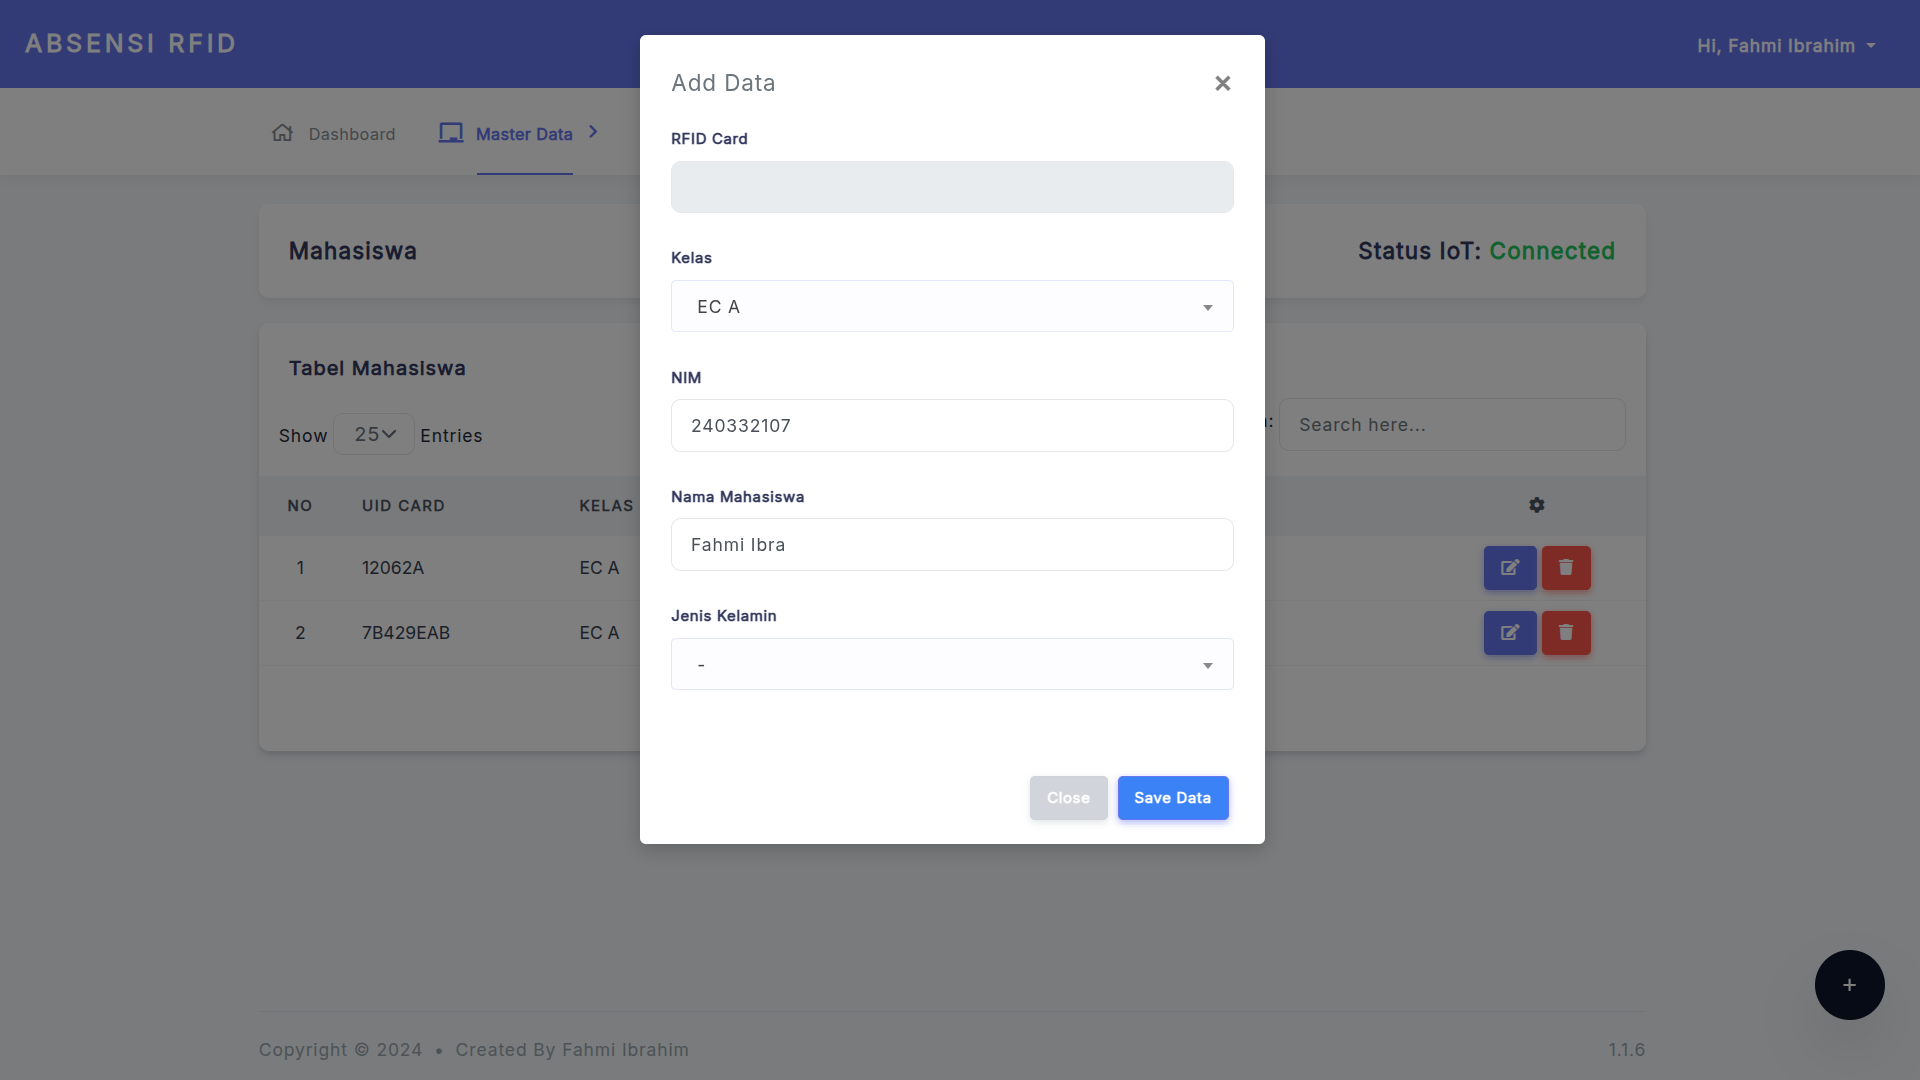
Task: Click the delete trash icon for row 12062A
Action: pos(1566,568)
